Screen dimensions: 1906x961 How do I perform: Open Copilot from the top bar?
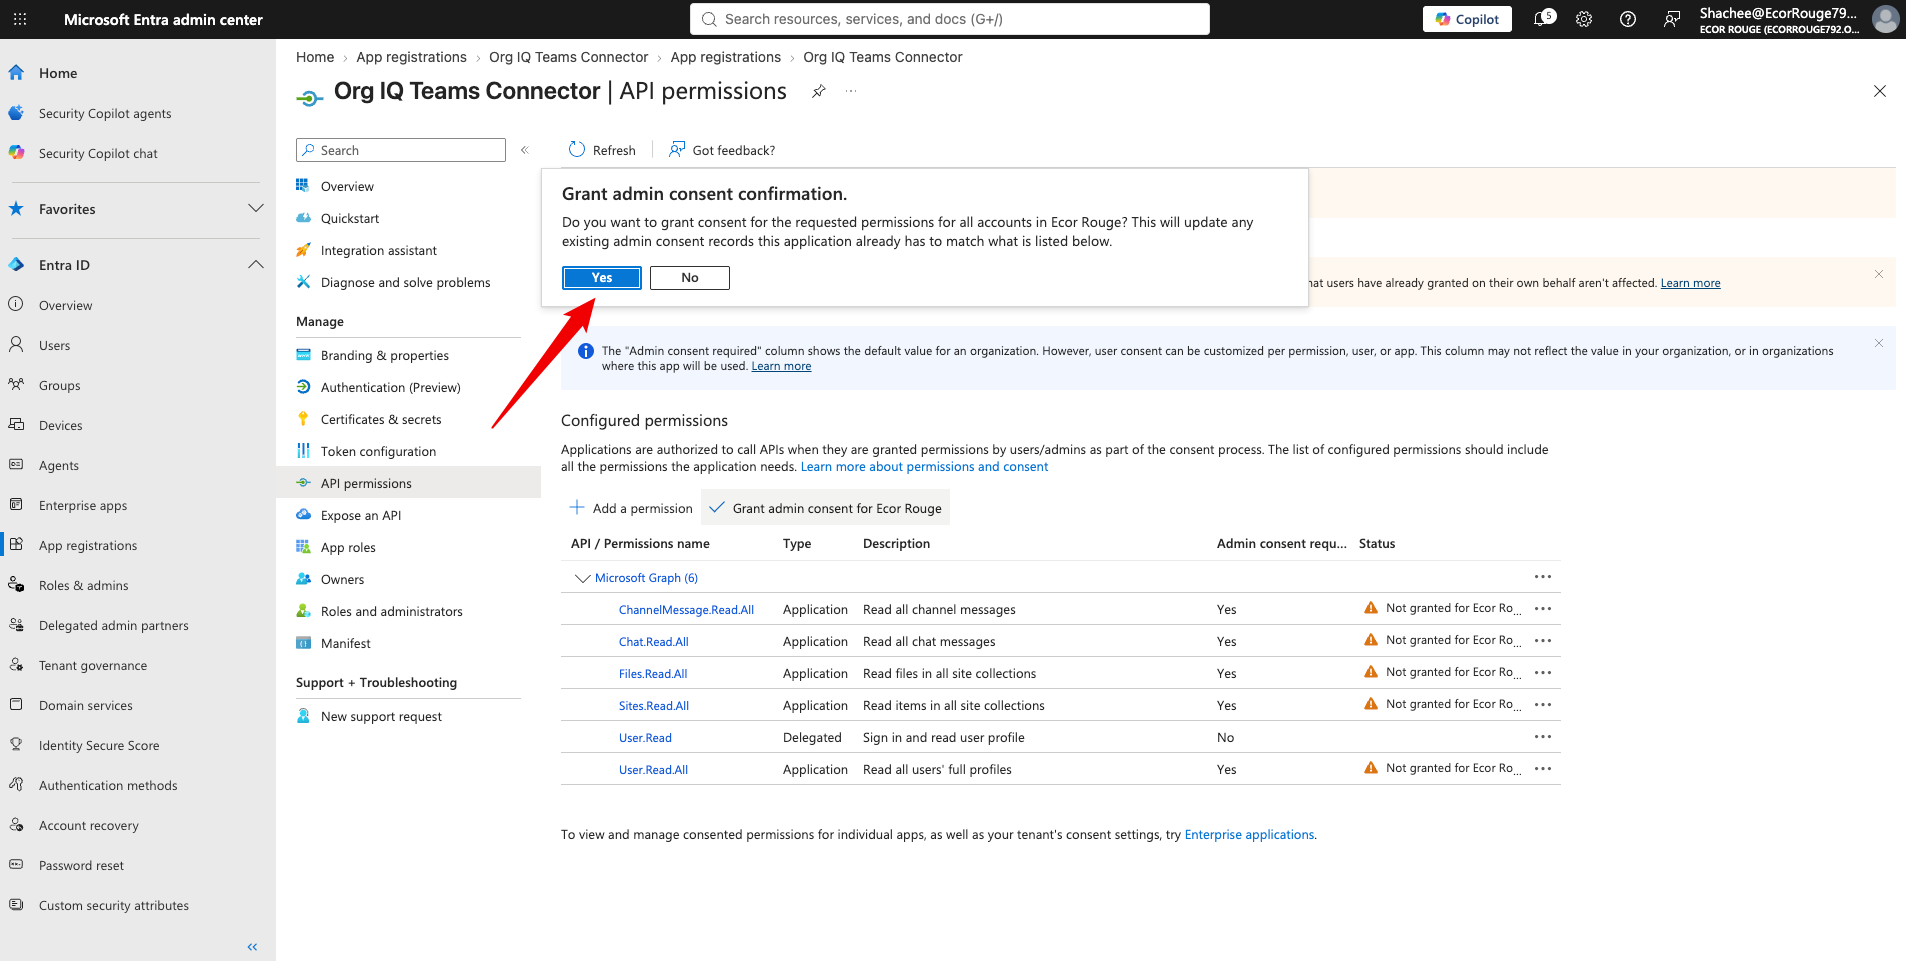[1467, 19]
